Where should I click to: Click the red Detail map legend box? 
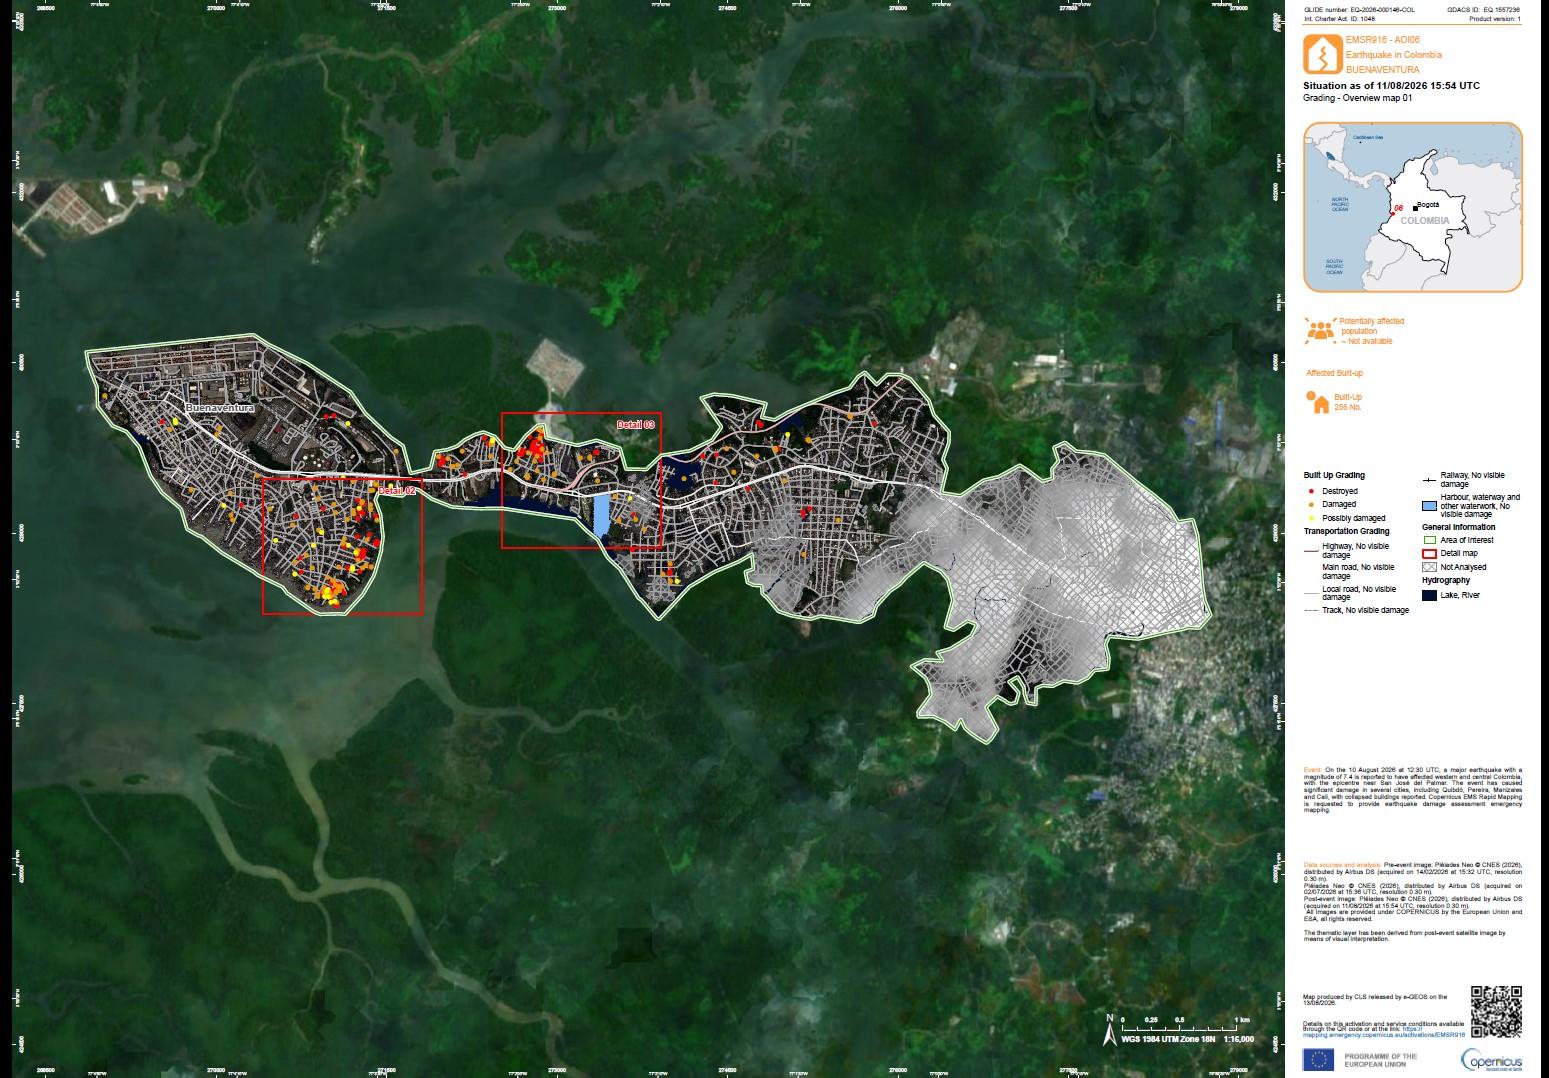pyautogui.click(x=1428, y=553)
